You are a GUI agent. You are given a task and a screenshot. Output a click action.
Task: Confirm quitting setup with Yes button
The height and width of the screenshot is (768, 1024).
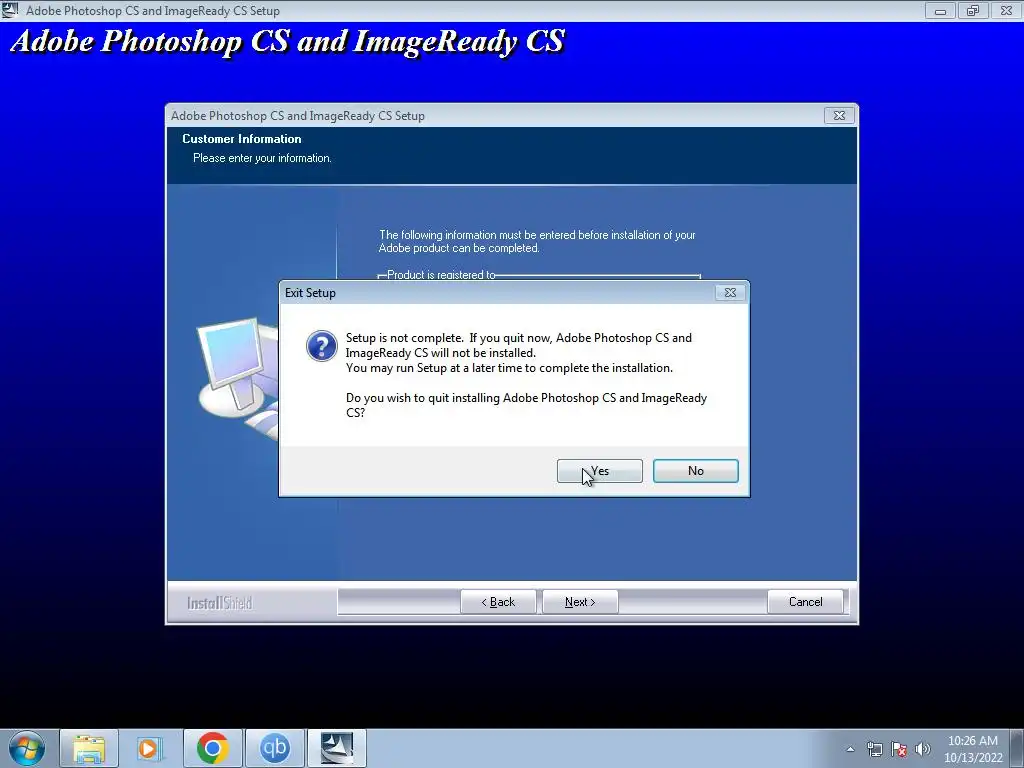[600, 471]
